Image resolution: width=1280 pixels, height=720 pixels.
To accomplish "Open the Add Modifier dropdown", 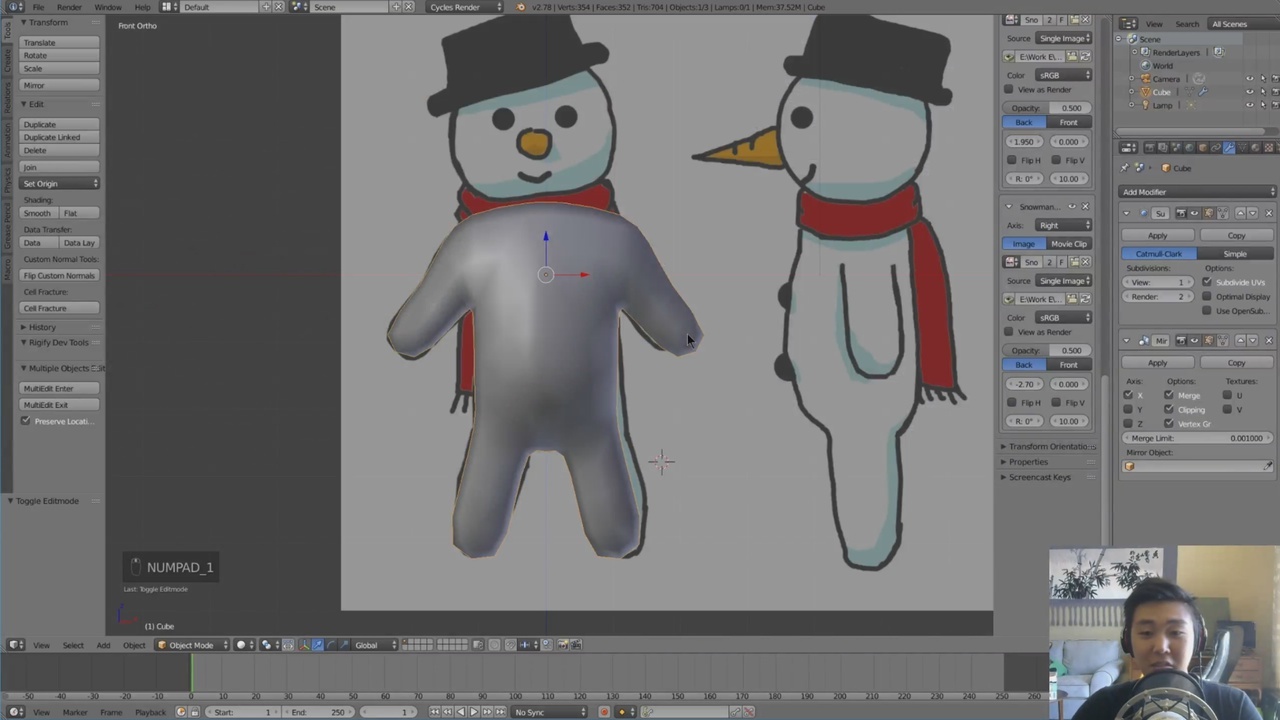I will [x=1198, y=192].
